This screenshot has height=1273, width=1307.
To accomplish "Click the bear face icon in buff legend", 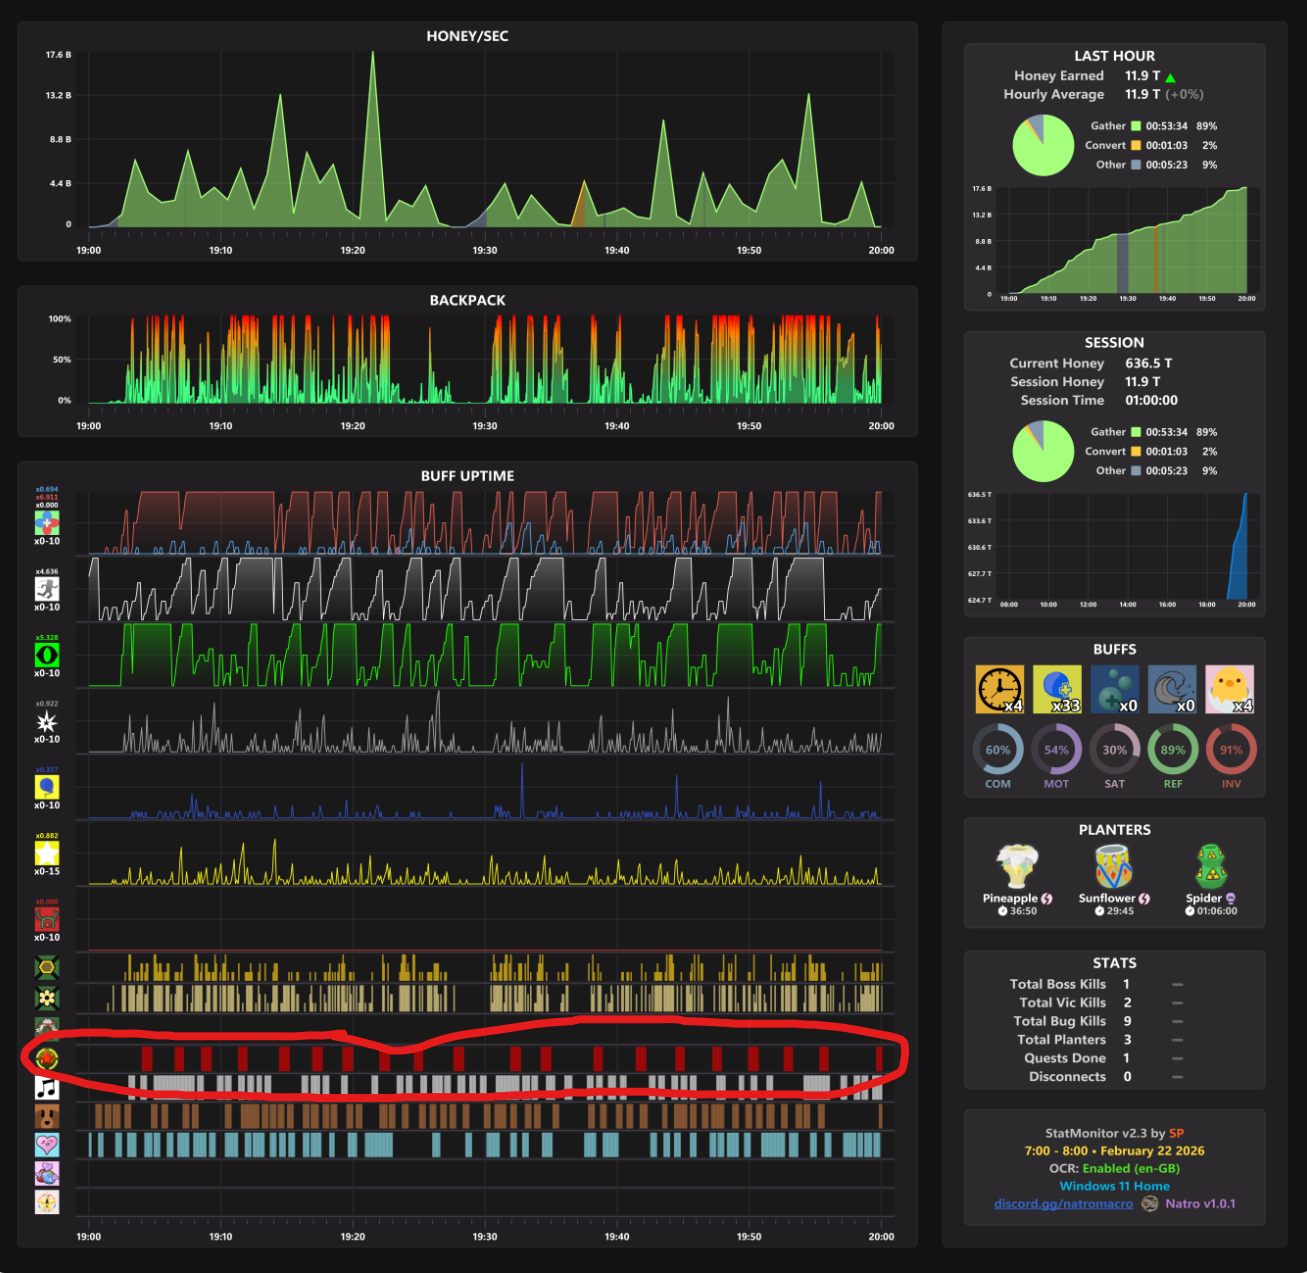I will (x=46, y=1115).
